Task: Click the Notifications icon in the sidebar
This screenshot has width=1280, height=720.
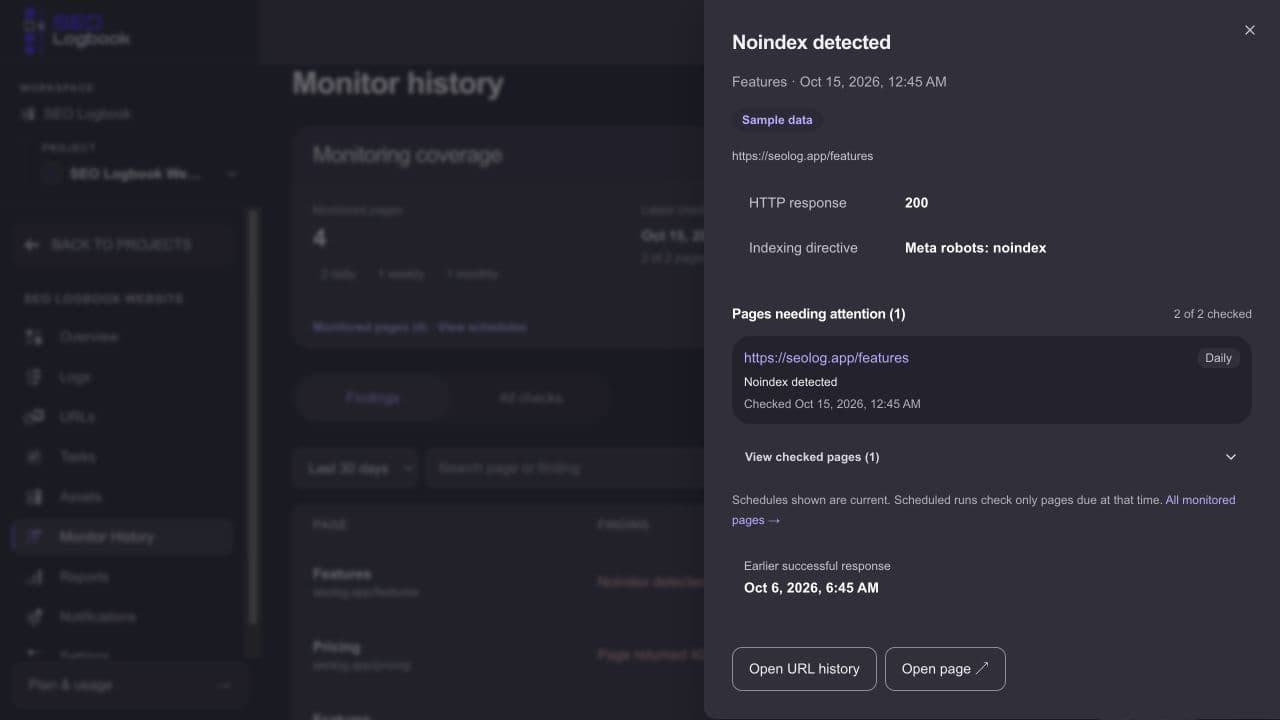Action: pos(34,617)
